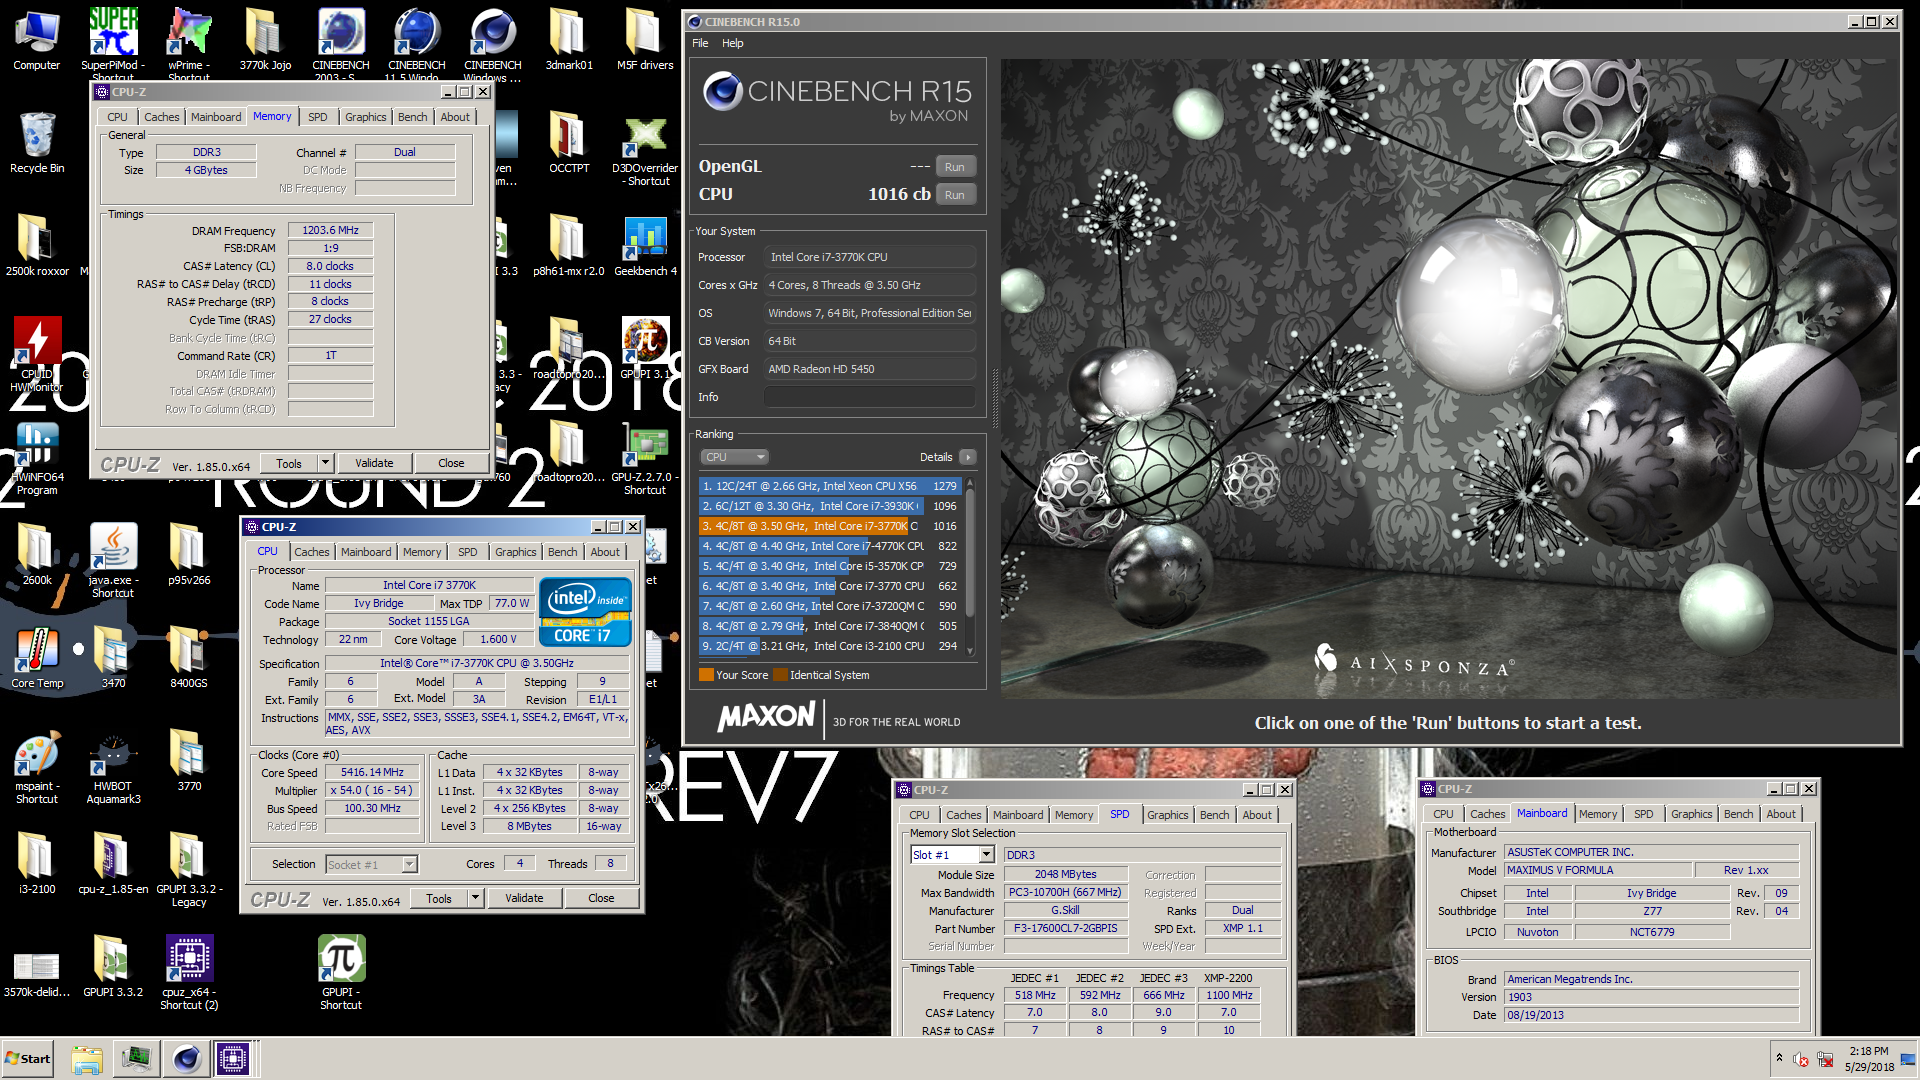This screenshot has height=1080, width=1920.
Task: Click Close in the top CPU-Z Memory window
Action: coord(451,463)
